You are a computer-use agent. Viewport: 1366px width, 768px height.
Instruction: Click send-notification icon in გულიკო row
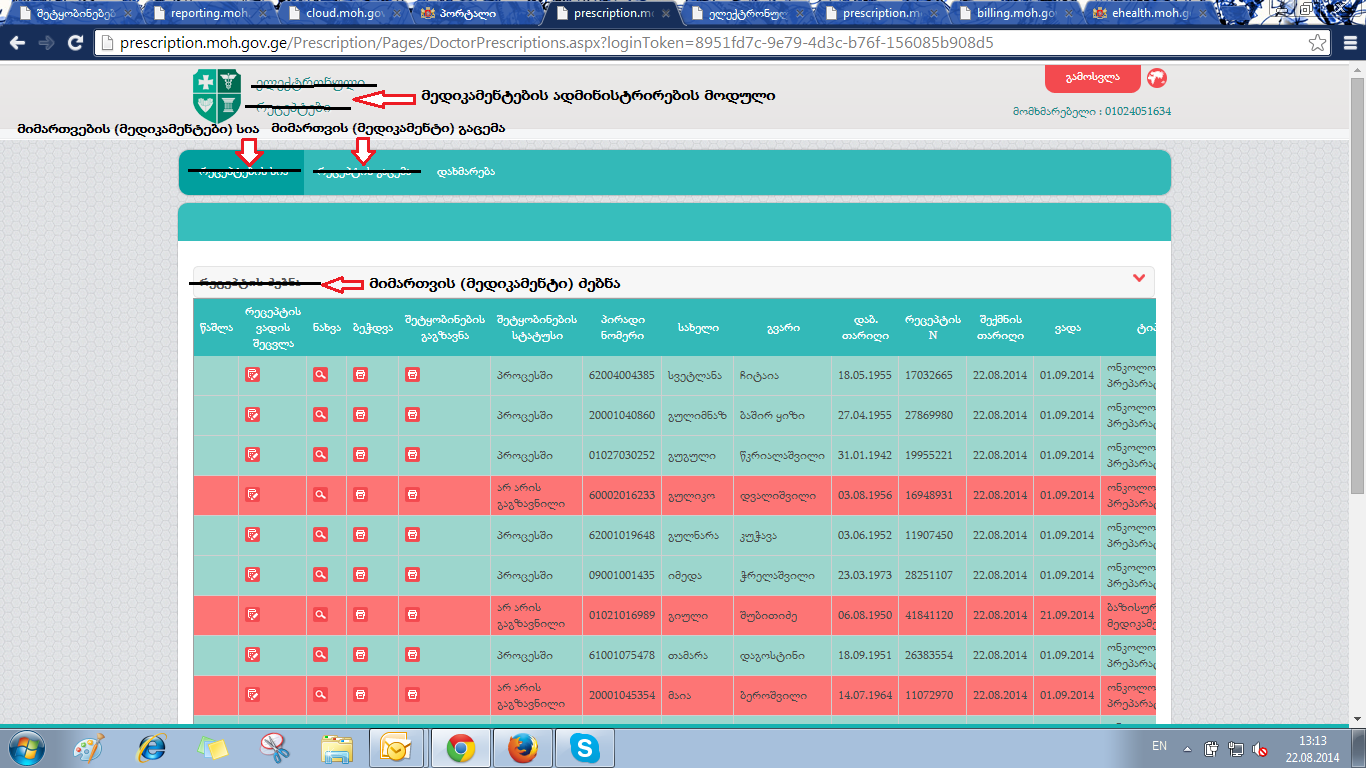click(412, 495)
